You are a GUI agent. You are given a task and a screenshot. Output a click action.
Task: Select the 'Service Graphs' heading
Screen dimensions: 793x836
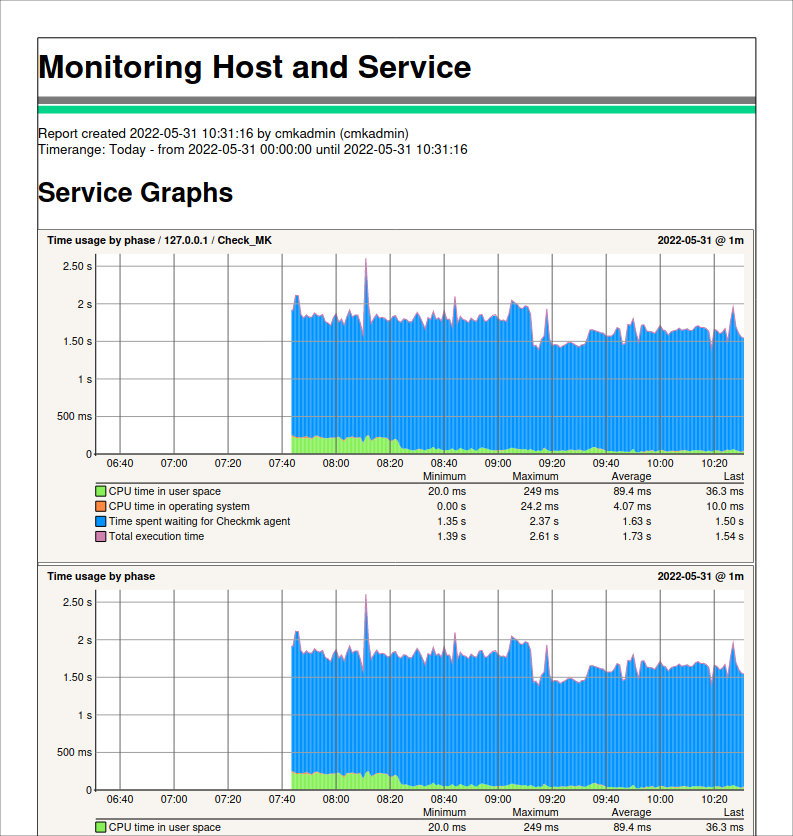click(135, 192)
